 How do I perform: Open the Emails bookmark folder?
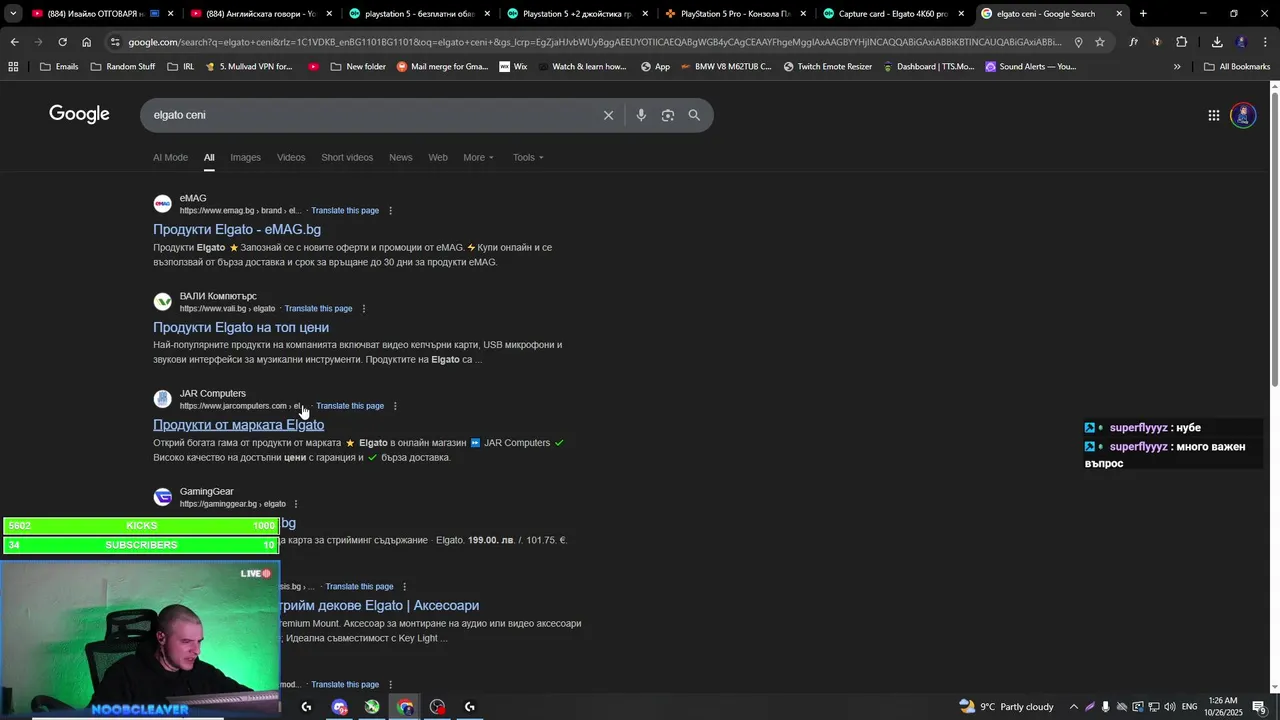[x=58, y=66]
